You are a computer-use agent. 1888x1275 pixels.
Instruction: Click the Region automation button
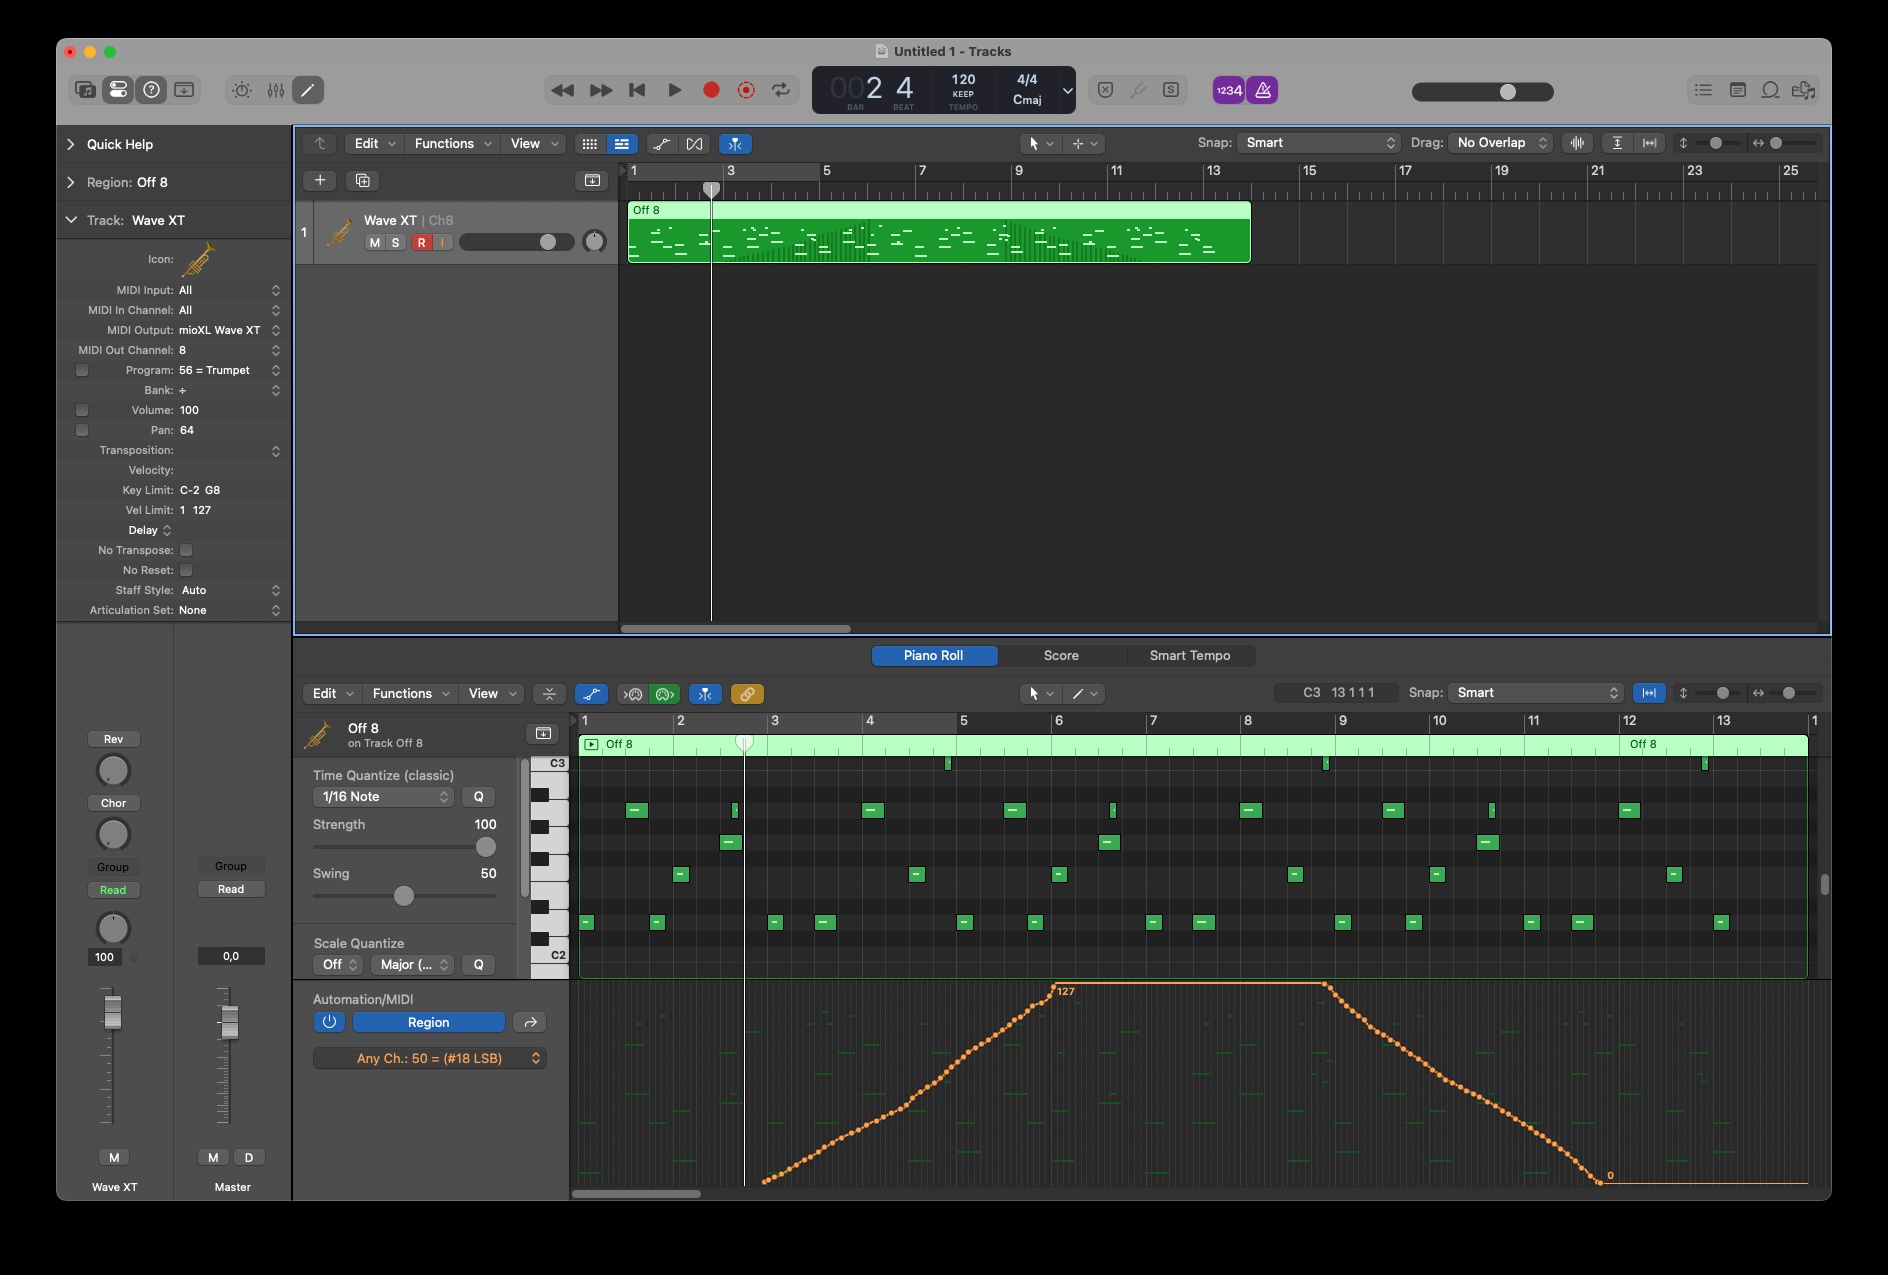pyautogui.click(x=428, y=1022)
